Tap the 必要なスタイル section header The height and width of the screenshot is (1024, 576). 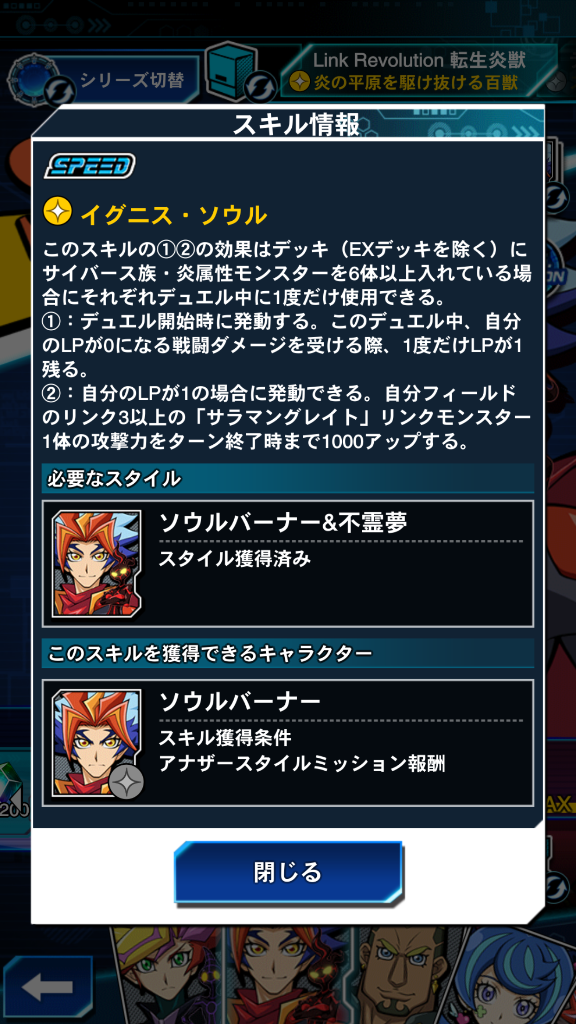288,478
